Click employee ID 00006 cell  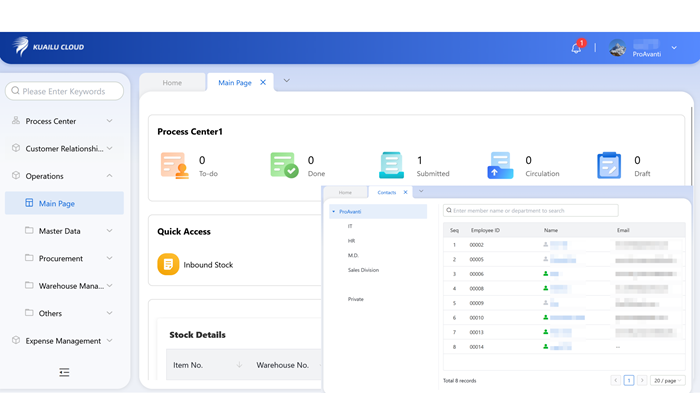tap(477, 274)
